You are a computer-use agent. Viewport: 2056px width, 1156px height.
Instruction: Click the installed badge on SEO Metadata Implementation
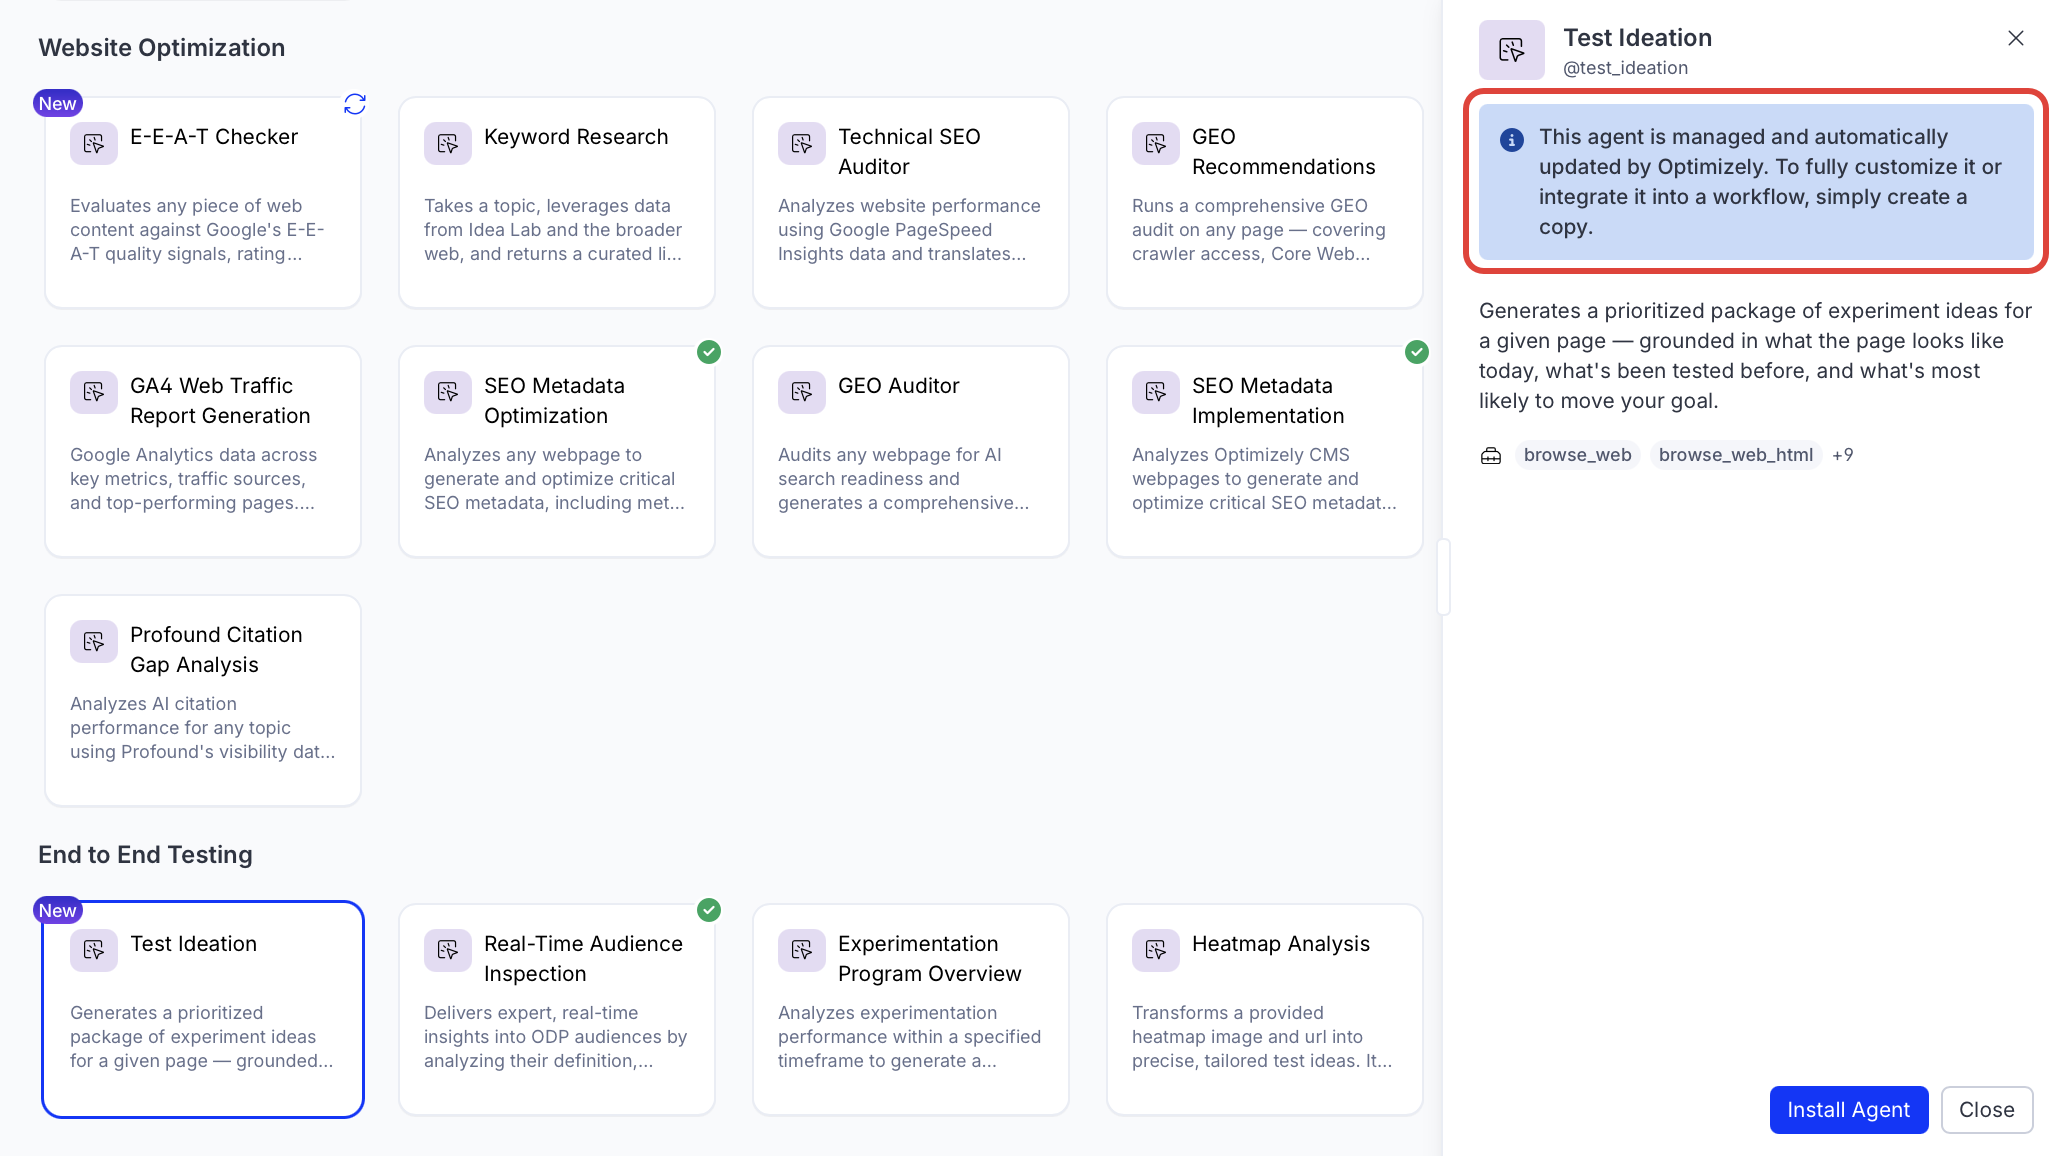(x=1416, y=352)
